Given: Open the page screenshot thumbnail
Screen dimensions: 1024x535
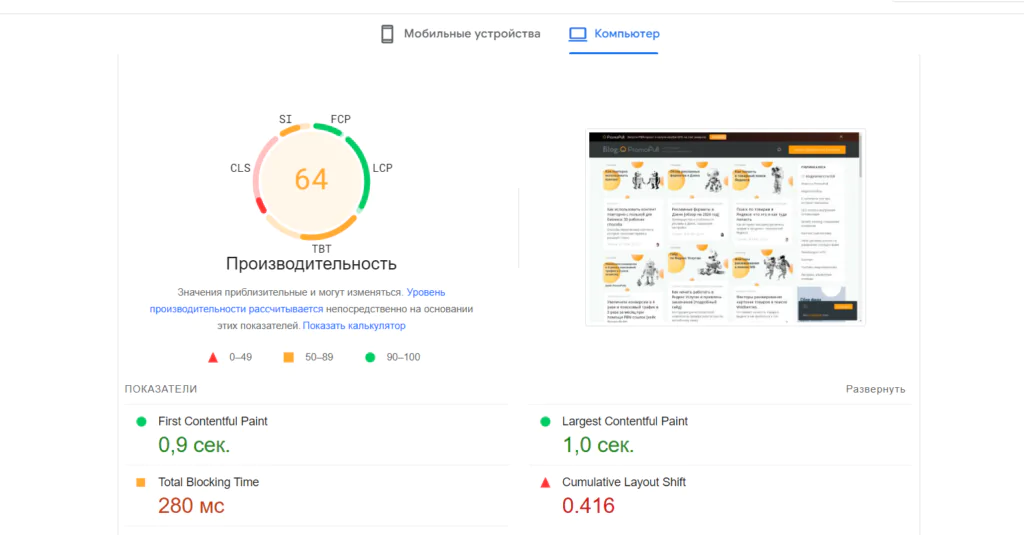Looking at the screenshot, I should [725, 227].
